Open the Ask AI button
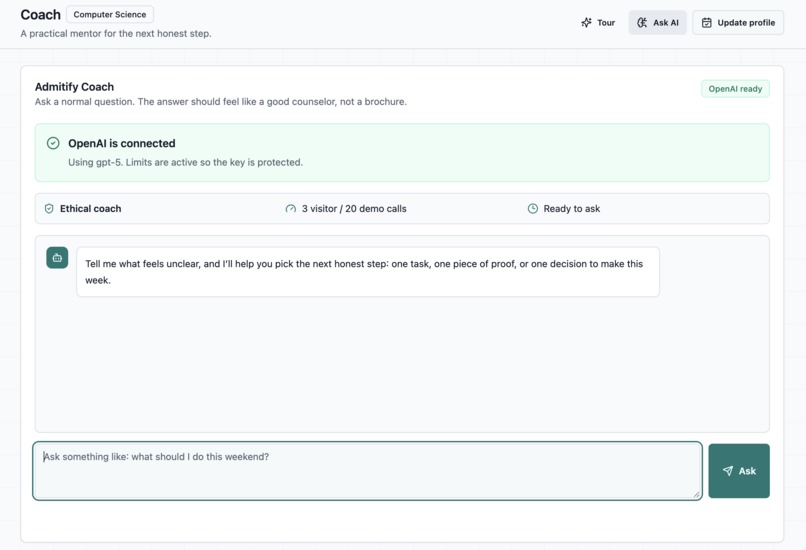 pos(657,23)
